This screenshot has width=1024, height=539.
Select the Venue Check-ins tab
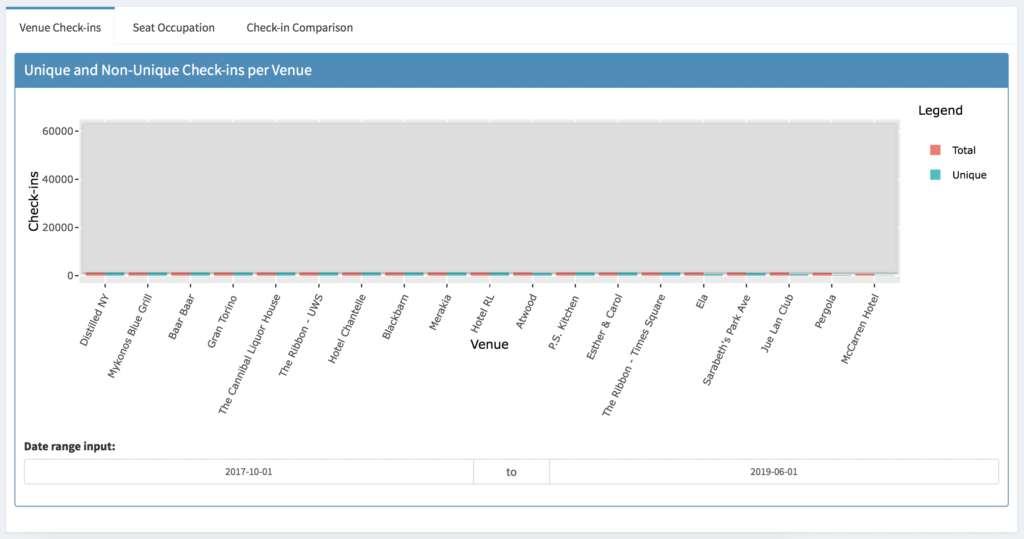[x=60, y=27]
